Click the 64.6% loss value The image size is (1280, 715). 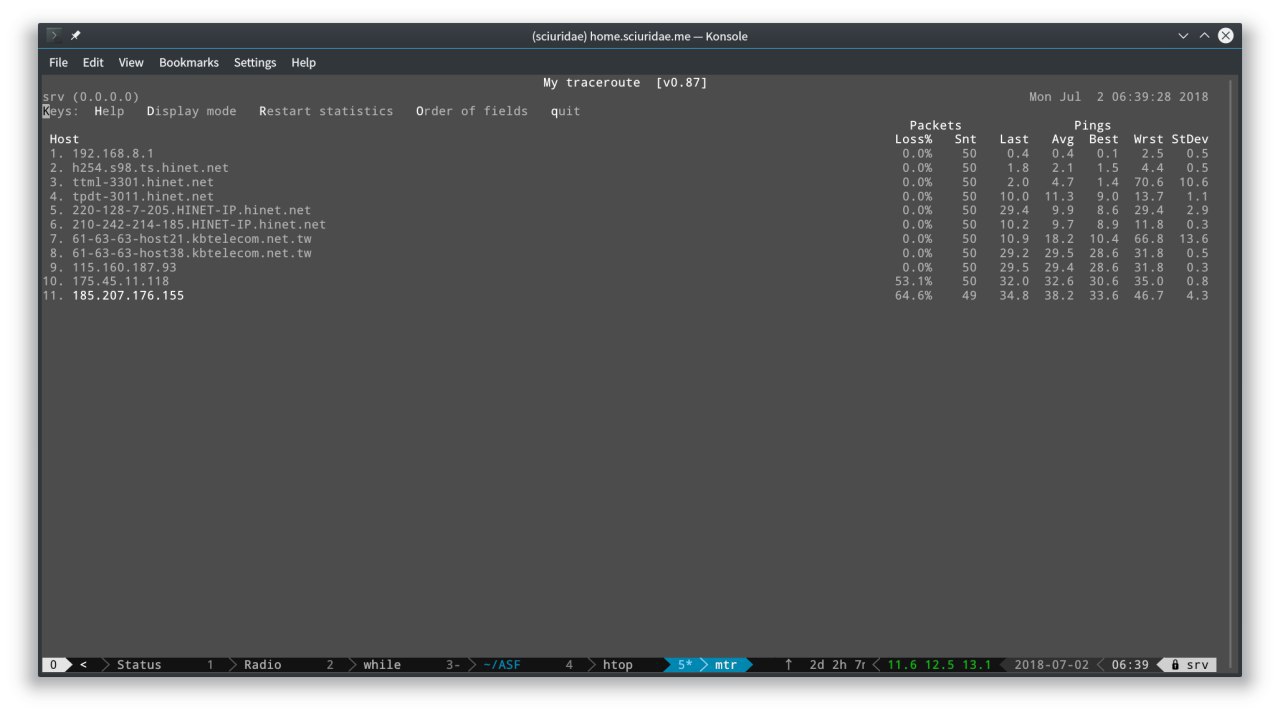coord(913,295)
